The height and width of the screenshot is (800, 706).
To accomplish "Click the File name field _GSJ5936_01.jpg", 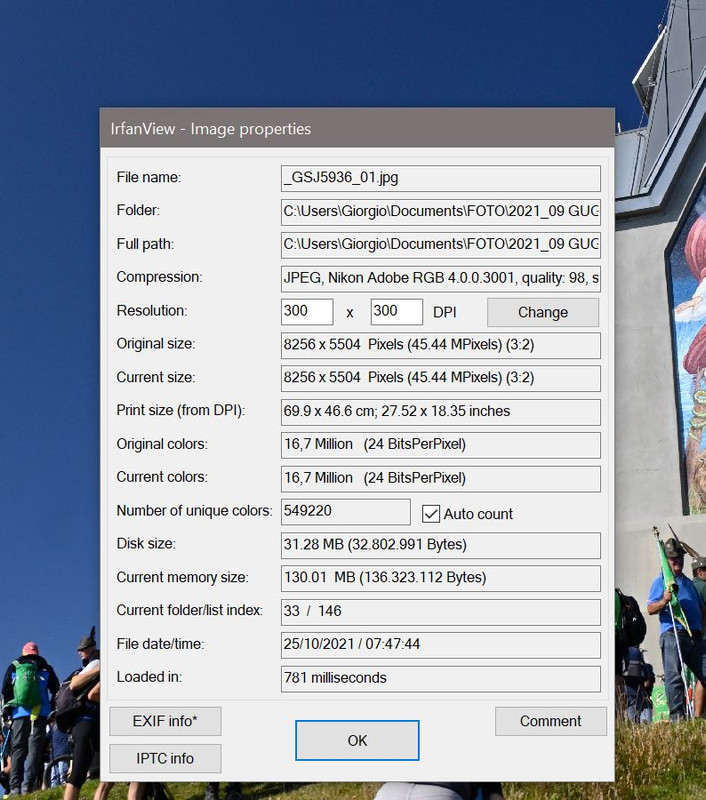I will coord(441,178).
